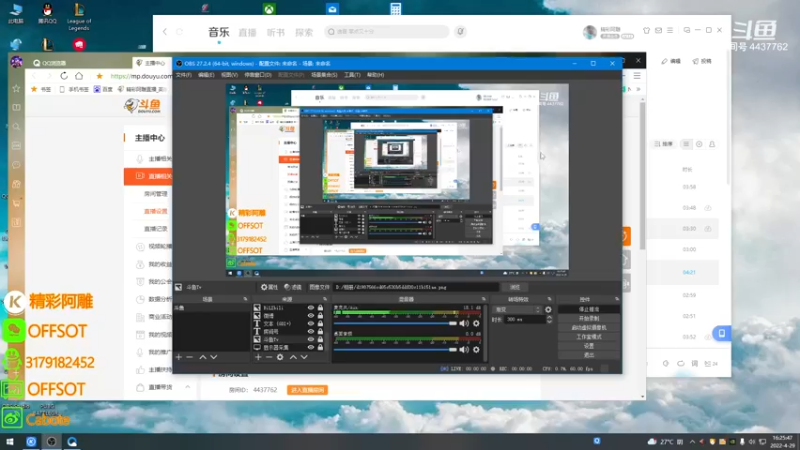Screen dimensions: 800x450
Task: Open the 文件(F) menu in OBS
Action: (x=184, y=75)
